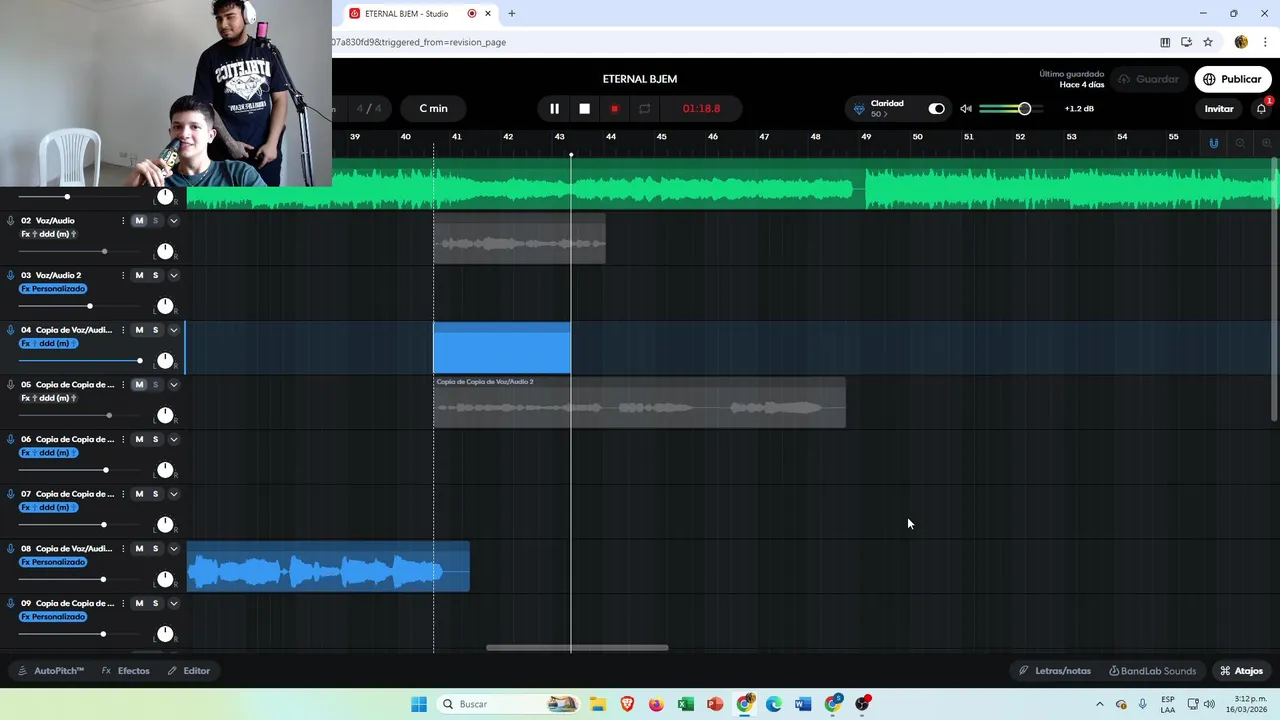Mute track 04 with M button
The height and width of the screenshot is (720, 1280).
(x=139, y=330)
